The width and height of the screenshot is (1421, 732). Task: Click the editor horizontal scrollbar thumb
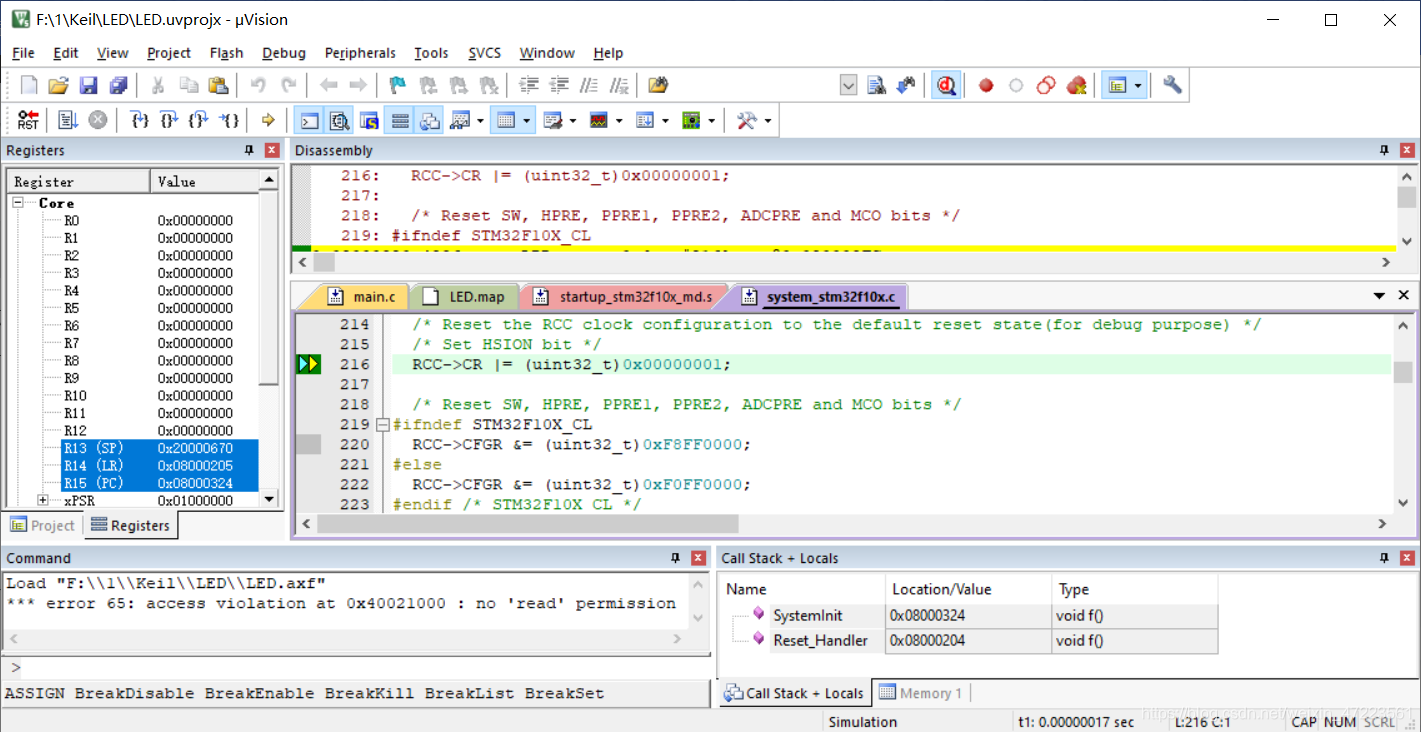click(526, 523)
